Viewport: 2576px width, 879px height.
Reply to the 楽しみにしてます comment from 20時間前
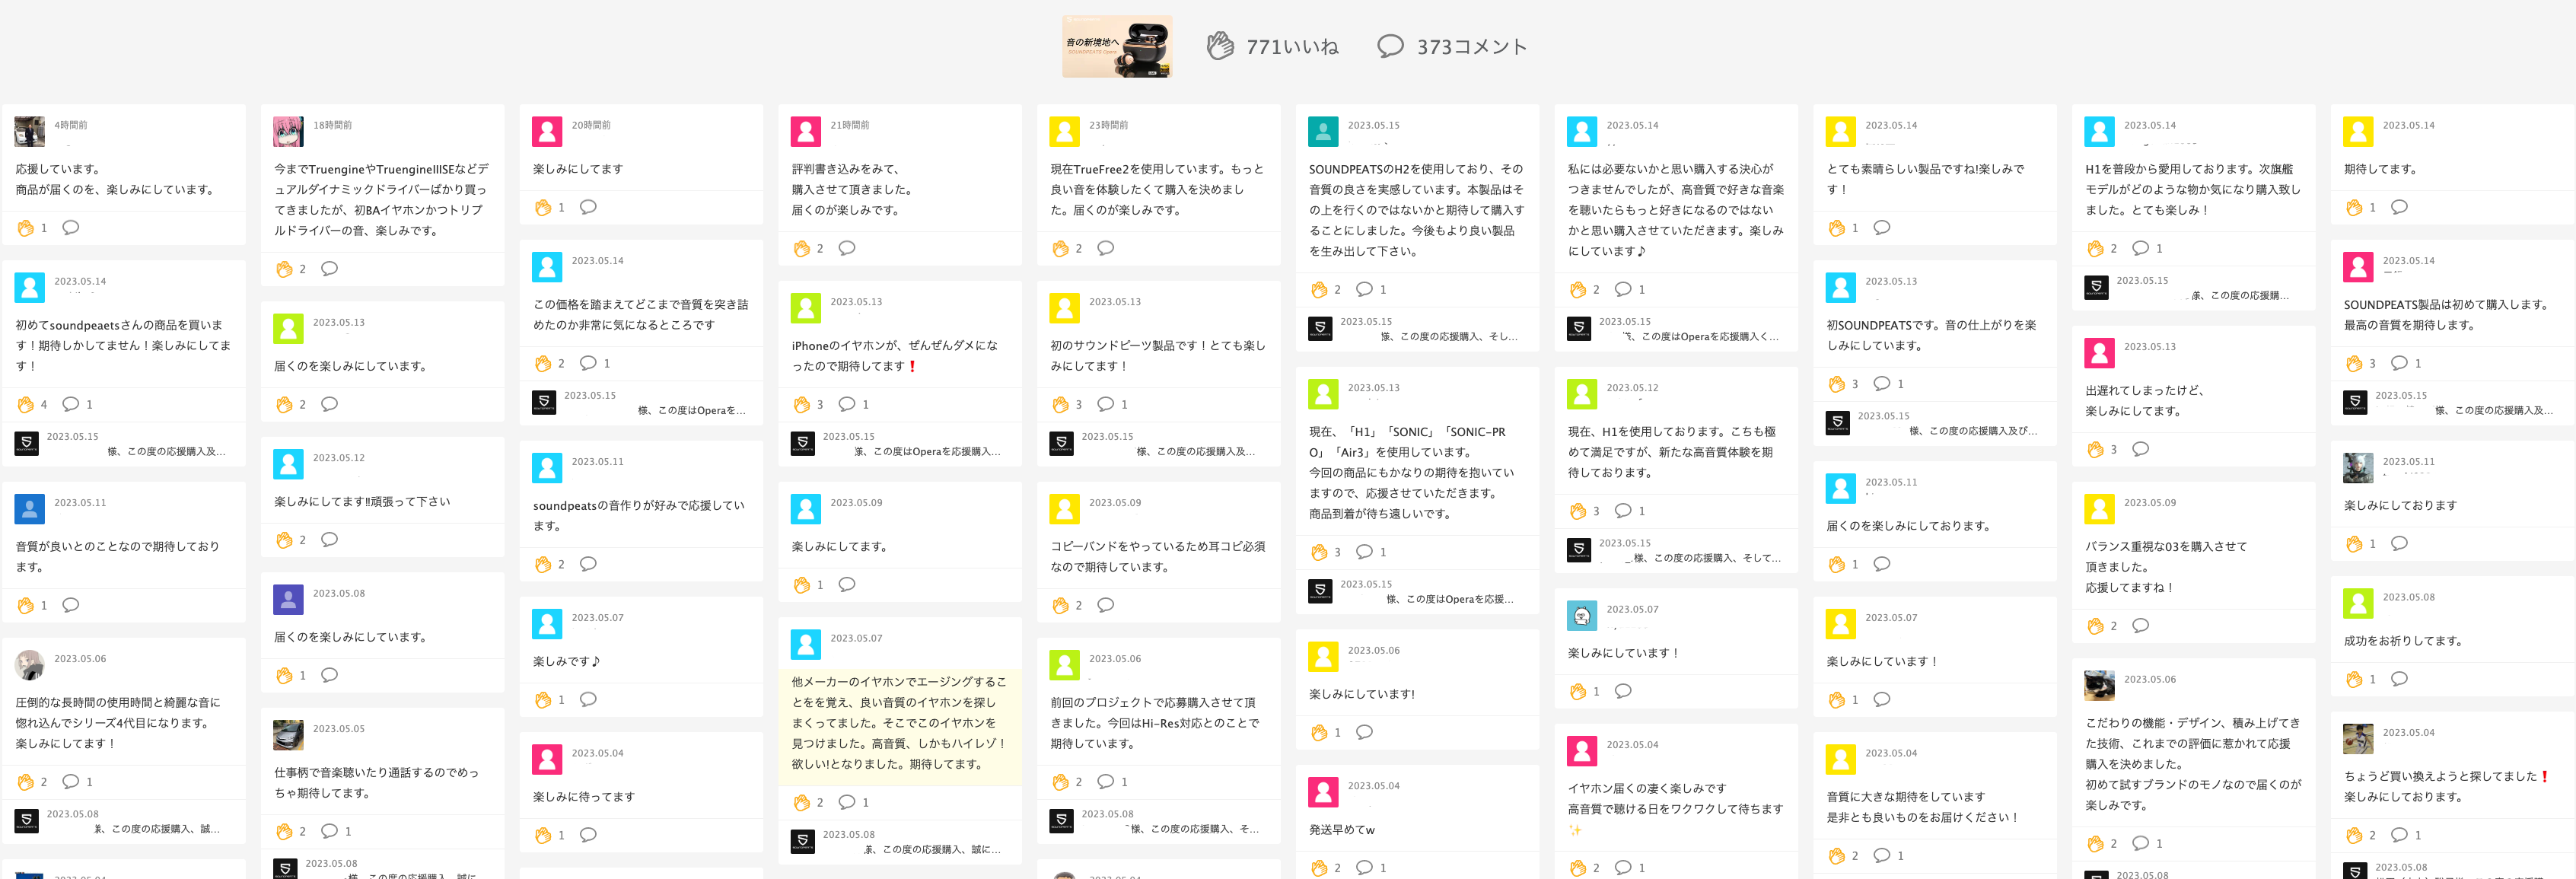[588, 207]
